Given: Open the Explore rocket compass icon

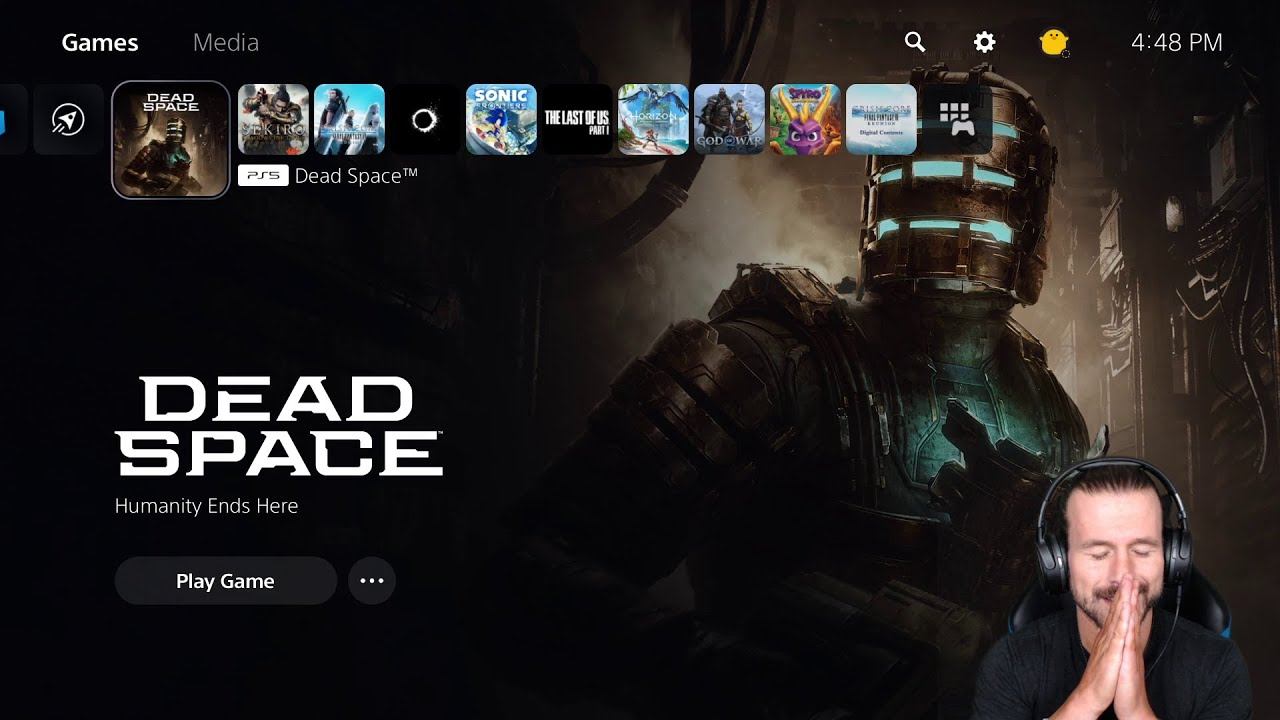Looking at the screenshot, I should [68, 120].
